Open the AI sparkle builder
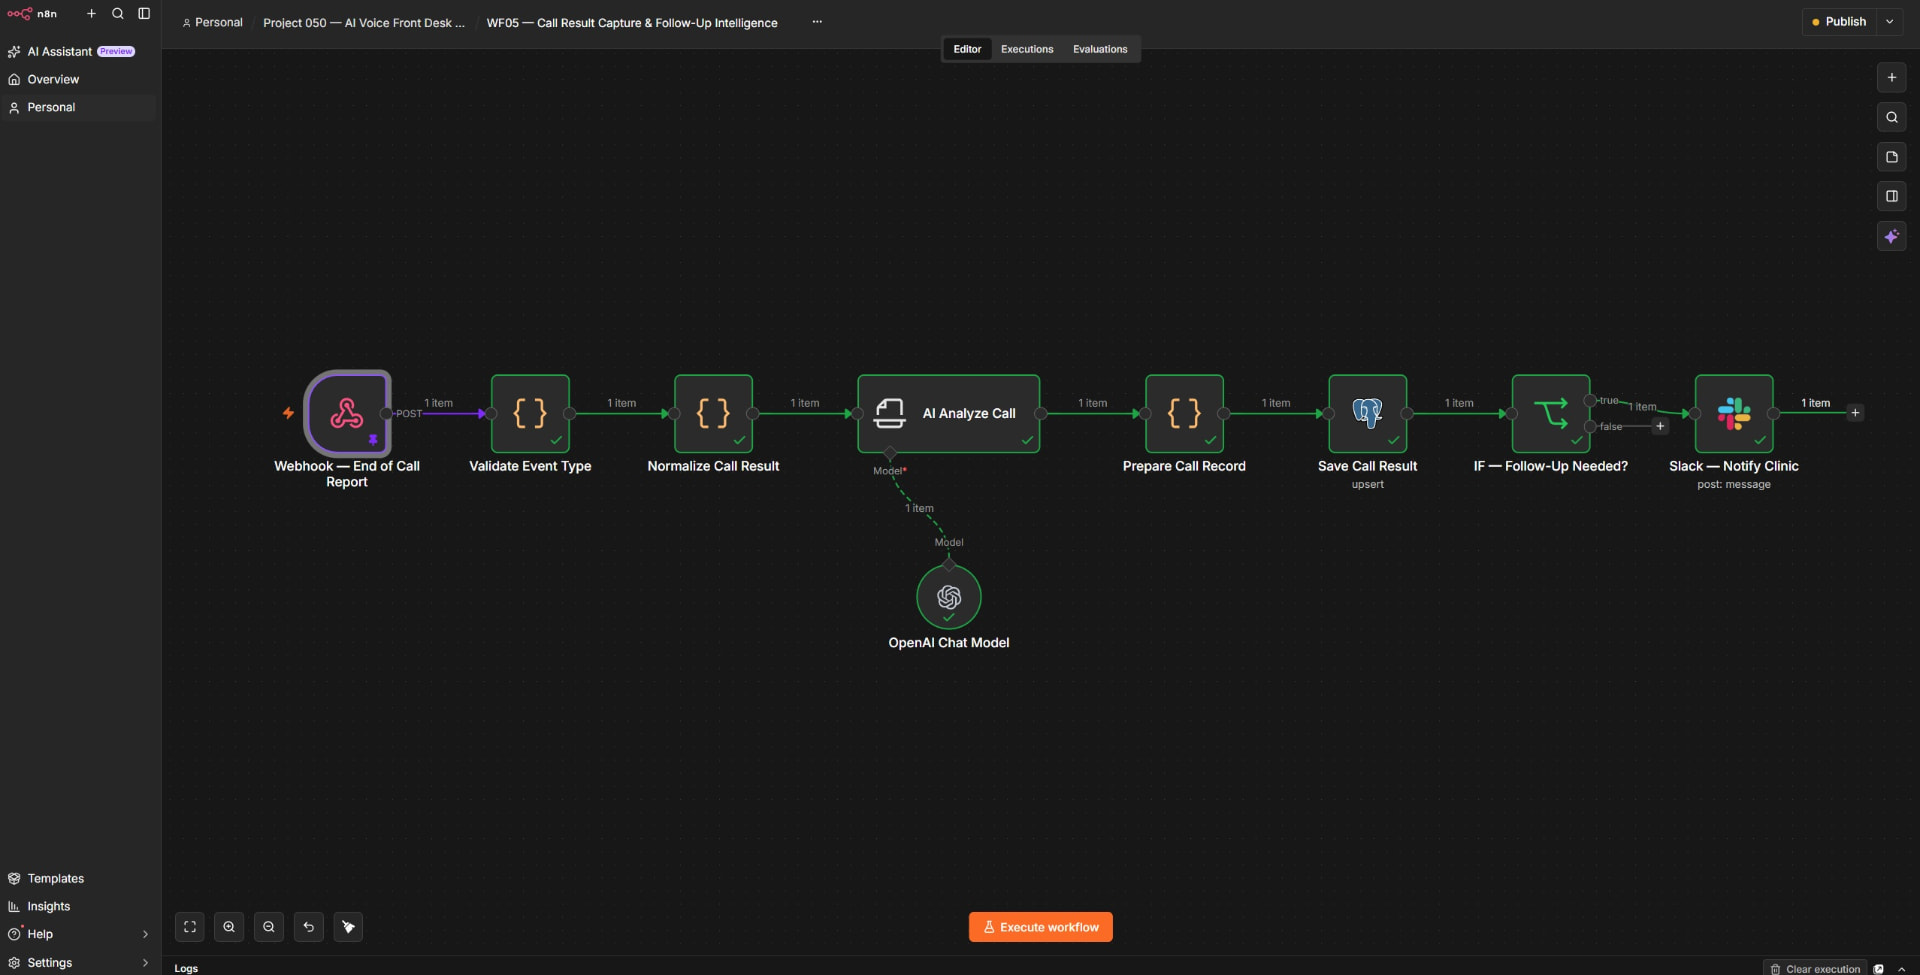Image resolution: width=1920 pixels, height=975 pixels. pos(1891,236)
